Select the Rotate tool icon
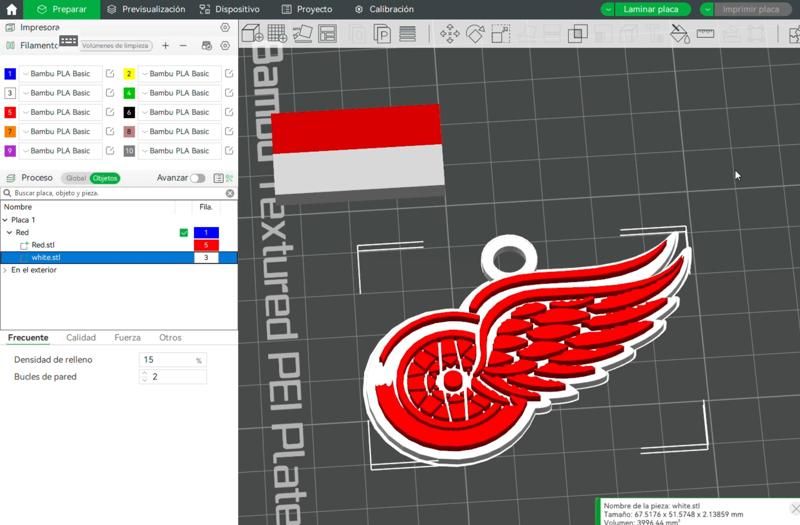The height and width of the screenshot is (525, 800). click(x=475, y=34)
